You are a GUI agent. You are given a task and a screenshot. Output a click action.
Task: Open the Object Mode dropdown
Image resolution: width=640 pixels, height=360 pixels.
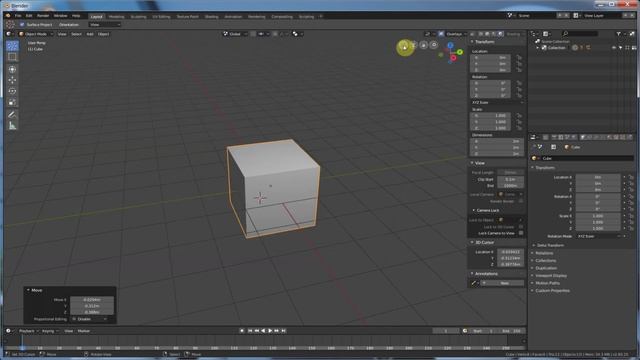coord(36,34)
